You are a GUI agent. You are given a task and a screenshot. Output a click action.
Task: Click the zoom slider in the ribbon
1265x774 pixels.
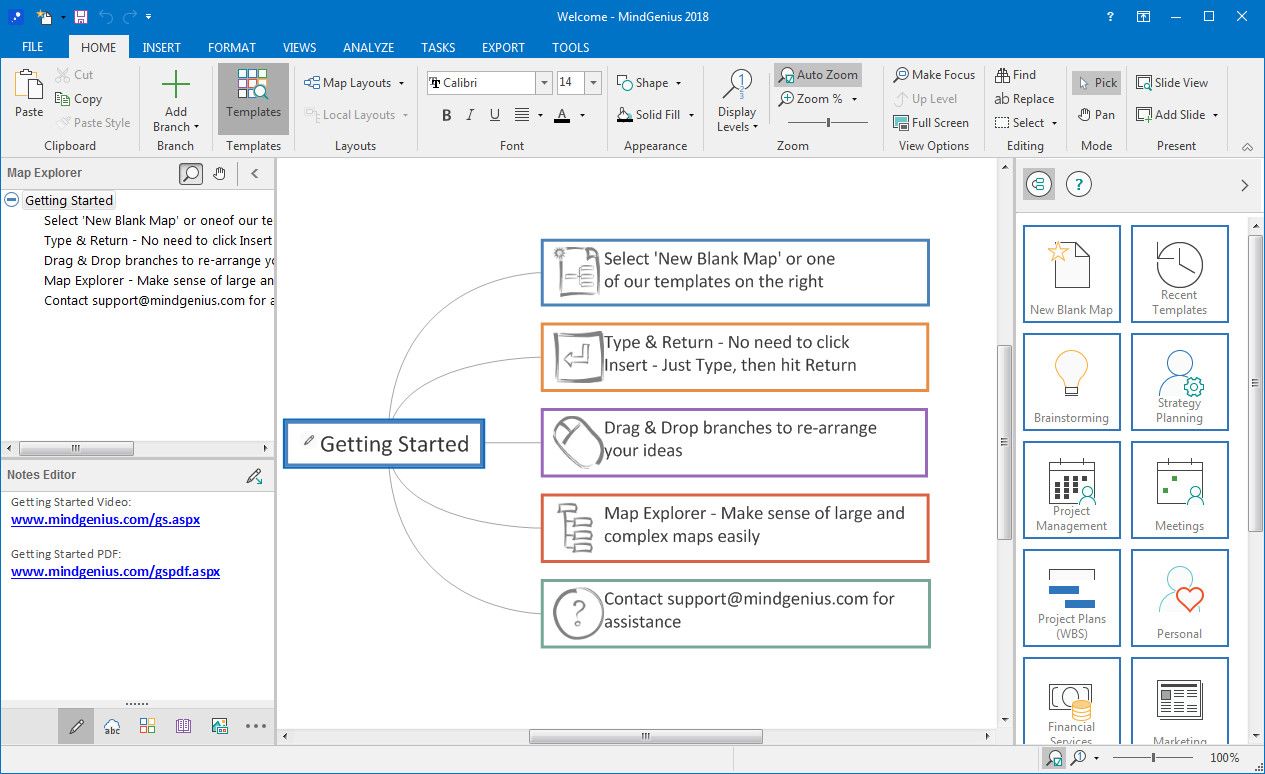point(828,123)
